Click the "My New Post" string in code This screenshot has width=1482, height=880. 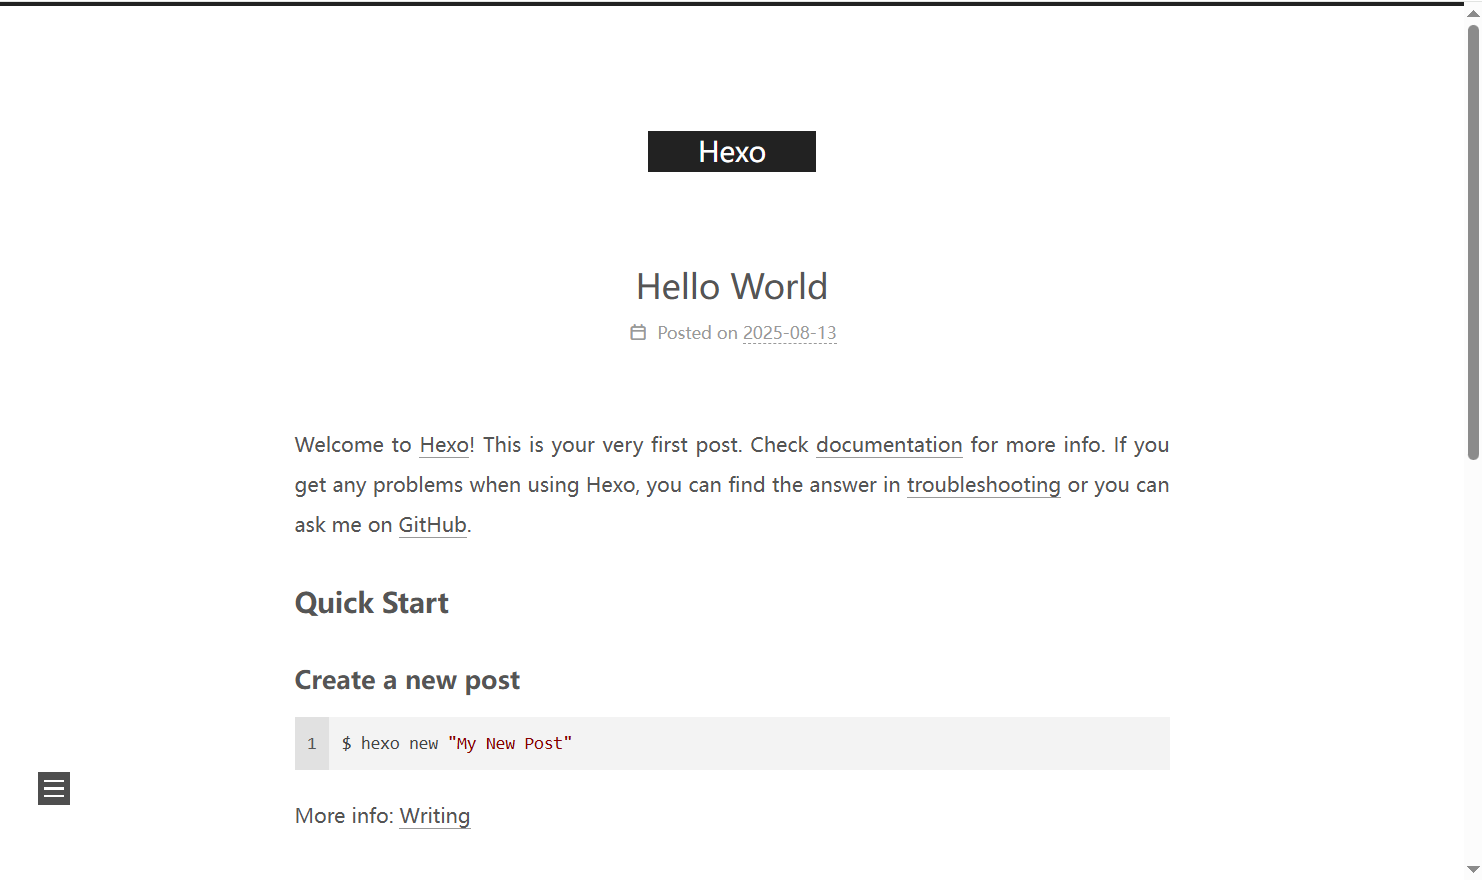(509, 744)
